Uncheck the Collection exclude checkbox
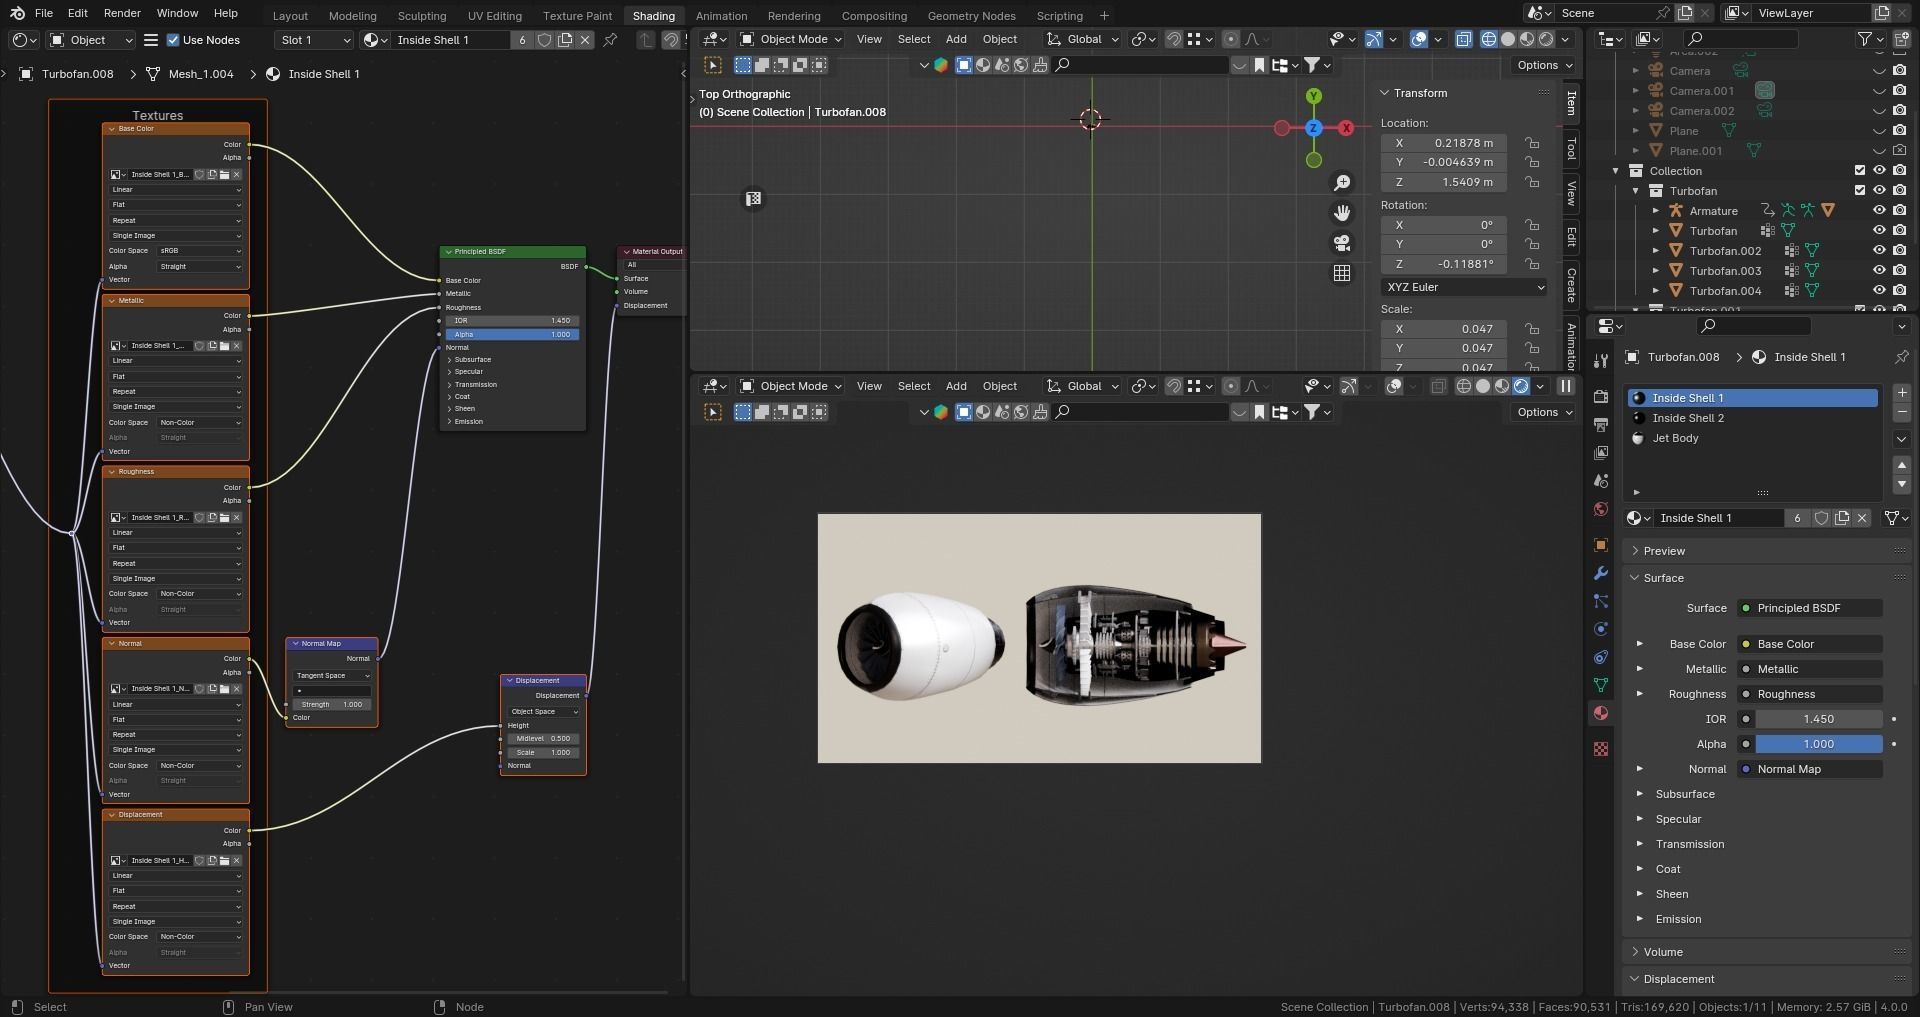1920x1017 pixels. click(1860, 171)
